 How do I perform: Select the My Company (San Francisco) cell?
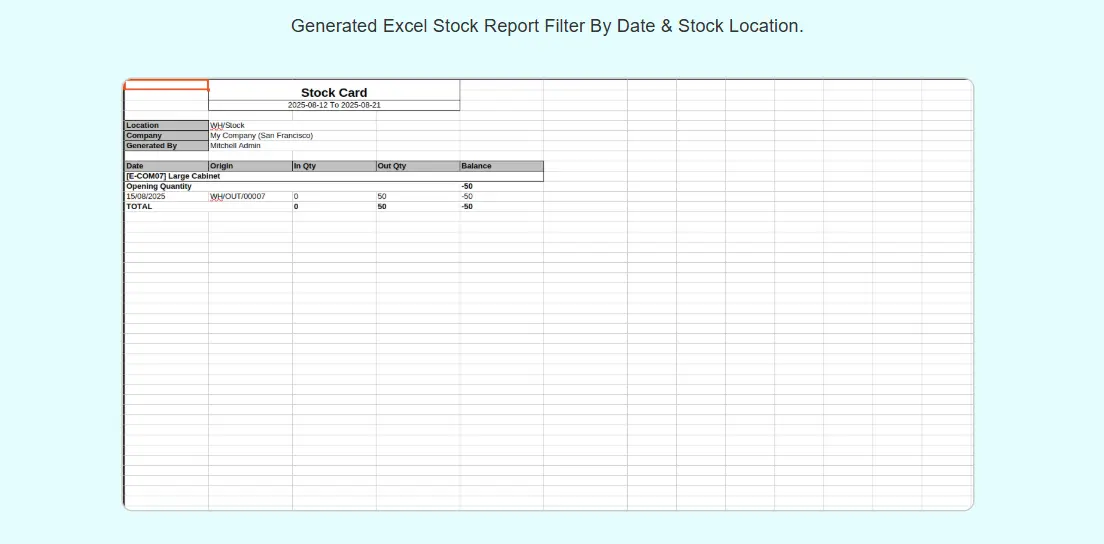[262, 136]
